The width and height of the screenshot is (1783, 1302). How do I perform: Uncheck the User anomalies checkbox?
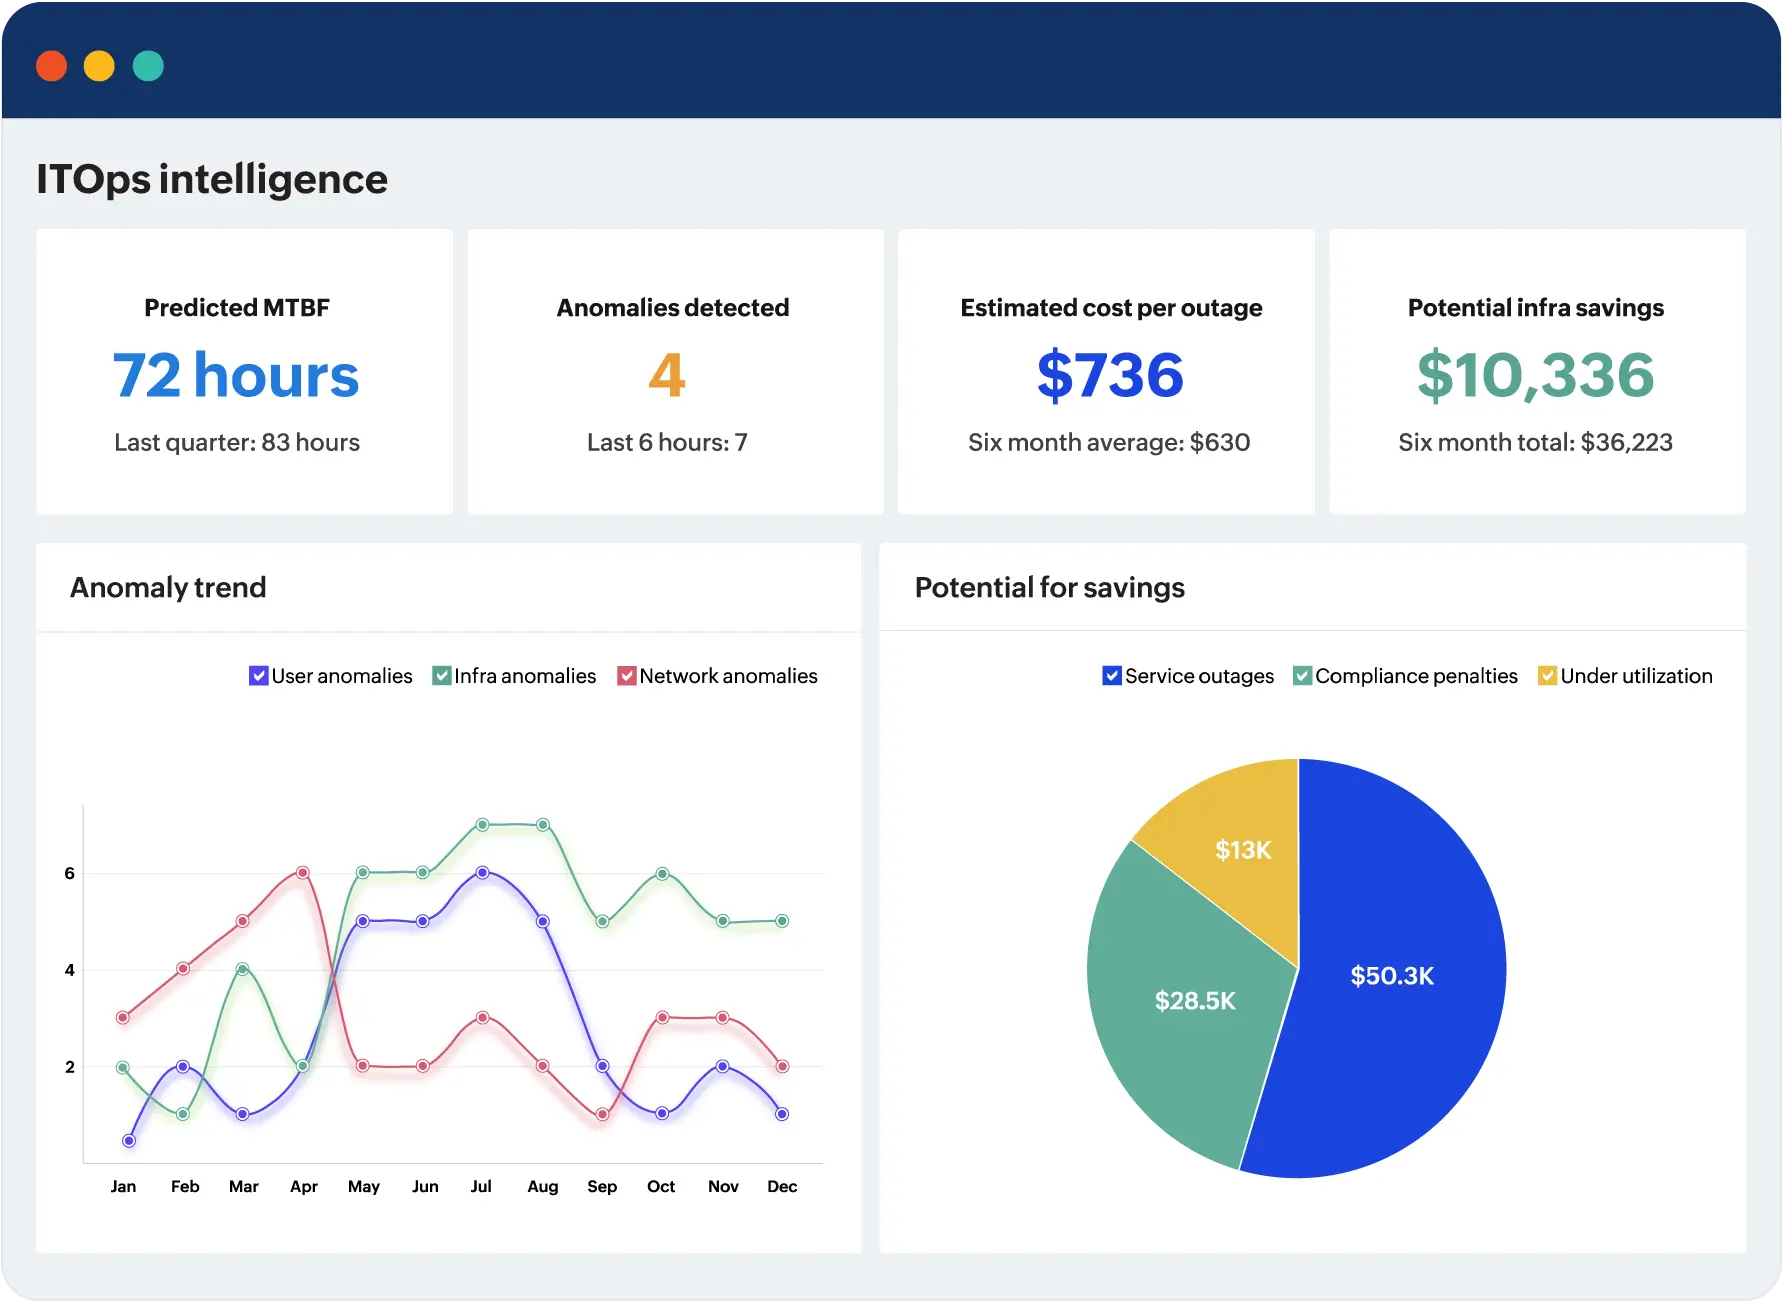click(258, 676)
